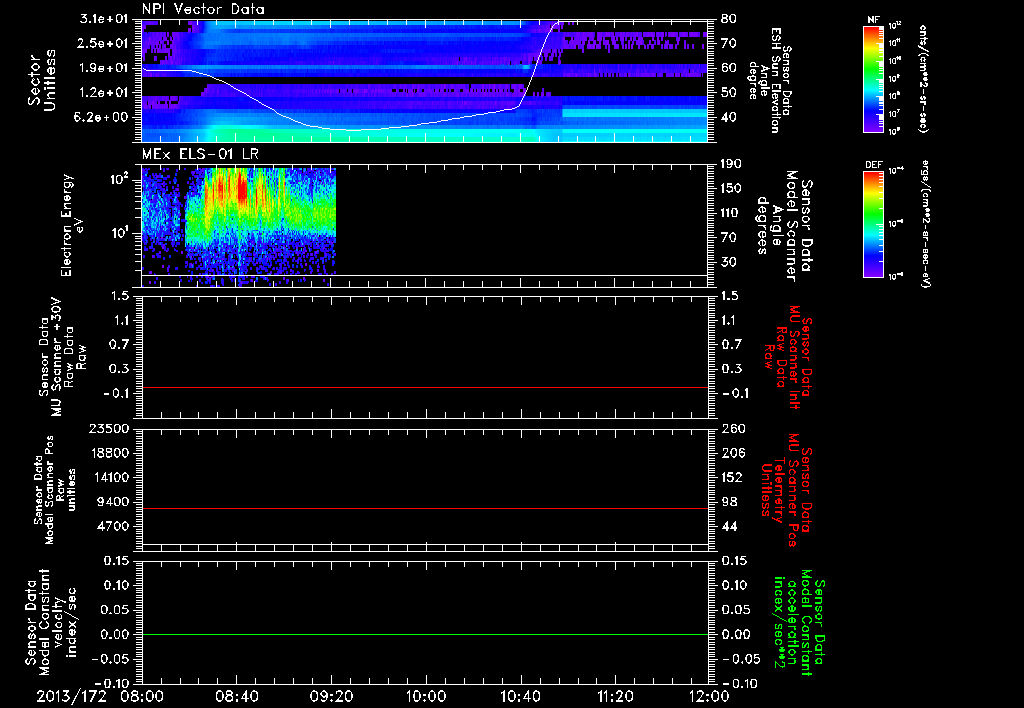Click the red high-flux burst in ELS spectrogram
Image resolution: width=1024 pixels, height=708 pixels.
tap(242, 191)
